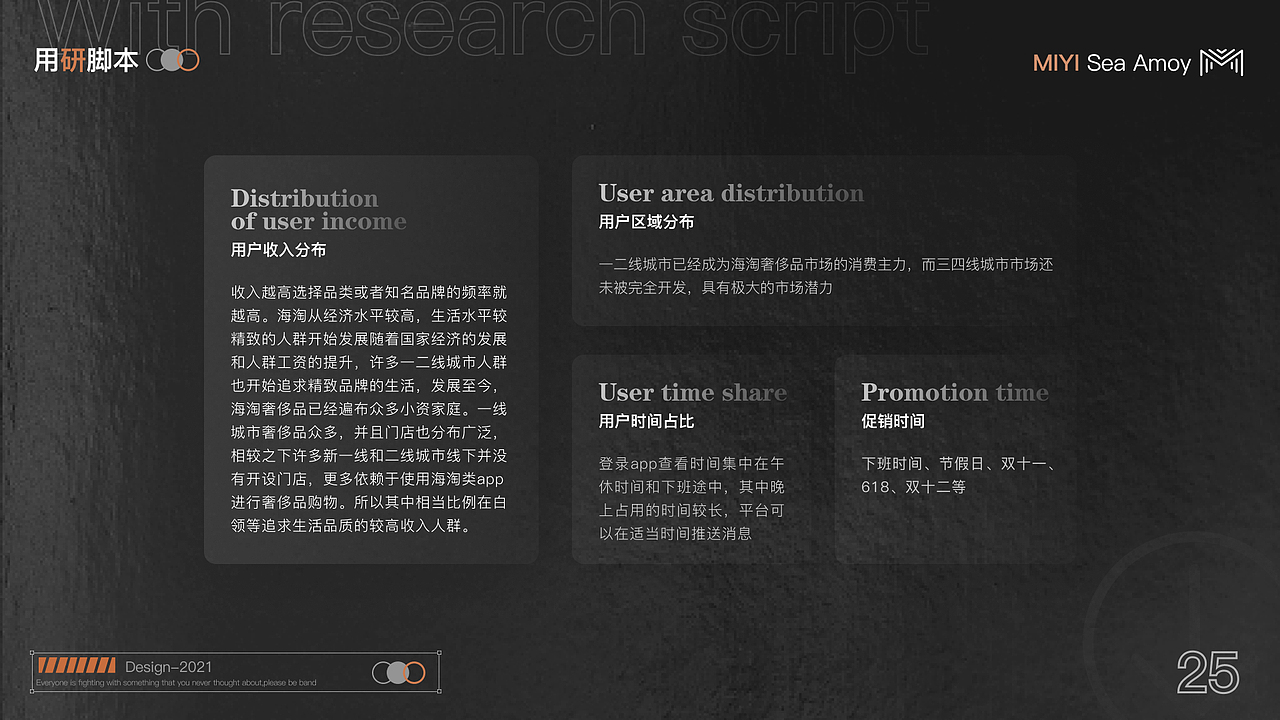This screenshot has height=720, width=1280.
Task: Click the 用户收入分布 subtitle
Action: pyautogui.click(x=278, y=250)
